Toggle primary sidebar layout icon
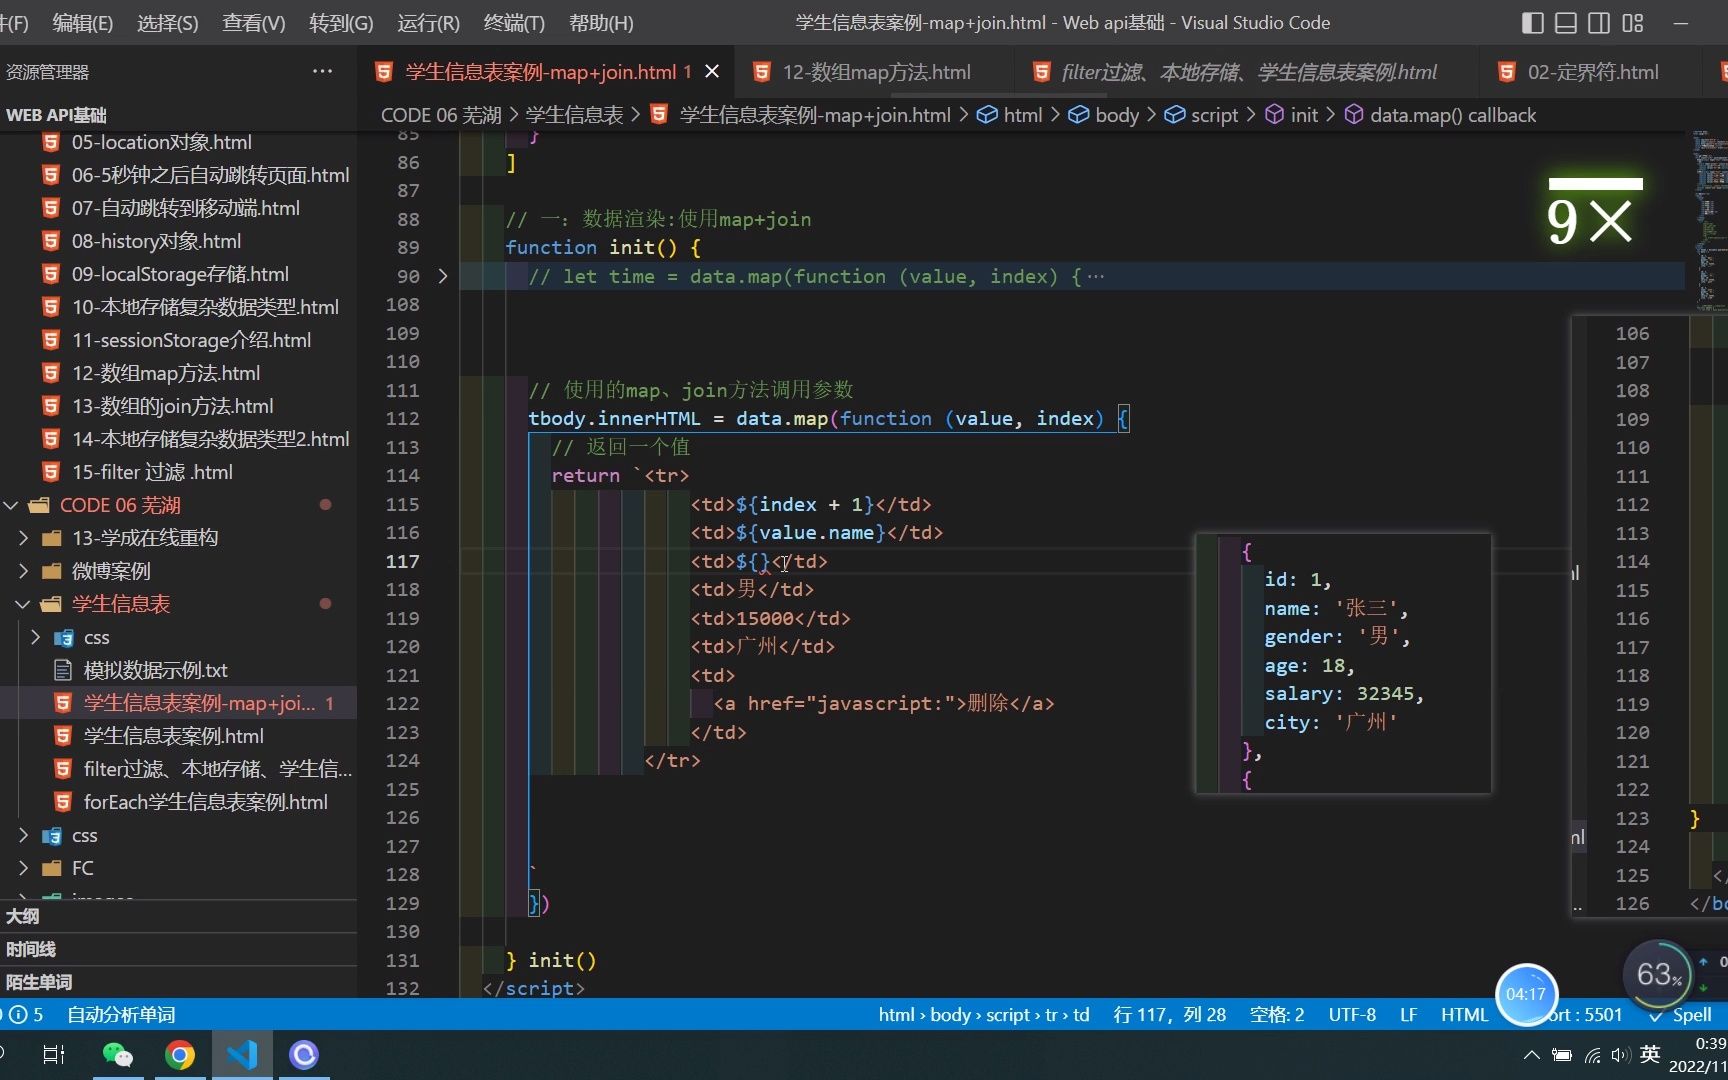 pos(1532,22)
